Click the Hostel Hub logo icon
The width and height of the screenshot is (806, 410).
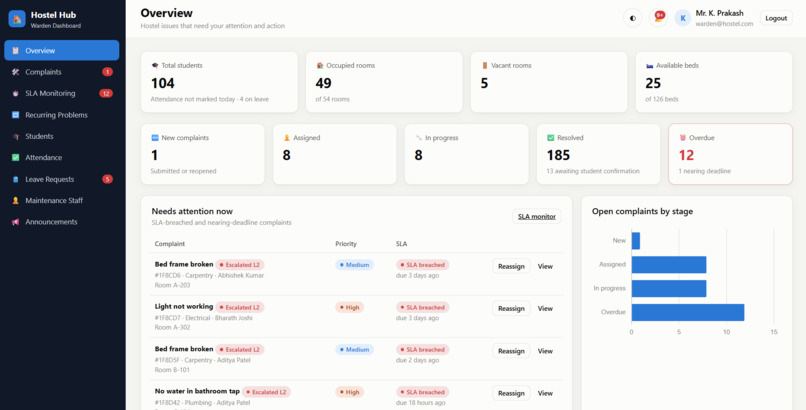click(x=17, y=19)
